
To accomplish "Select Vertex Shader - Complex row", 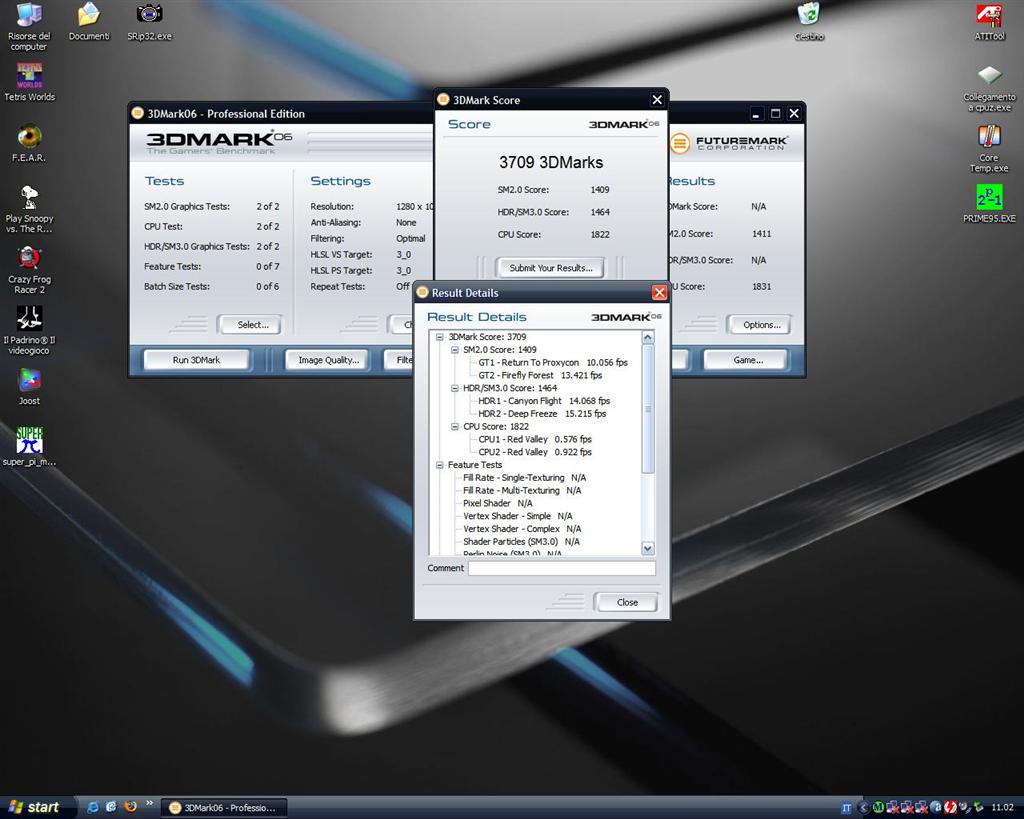I will tap(522, 529).
